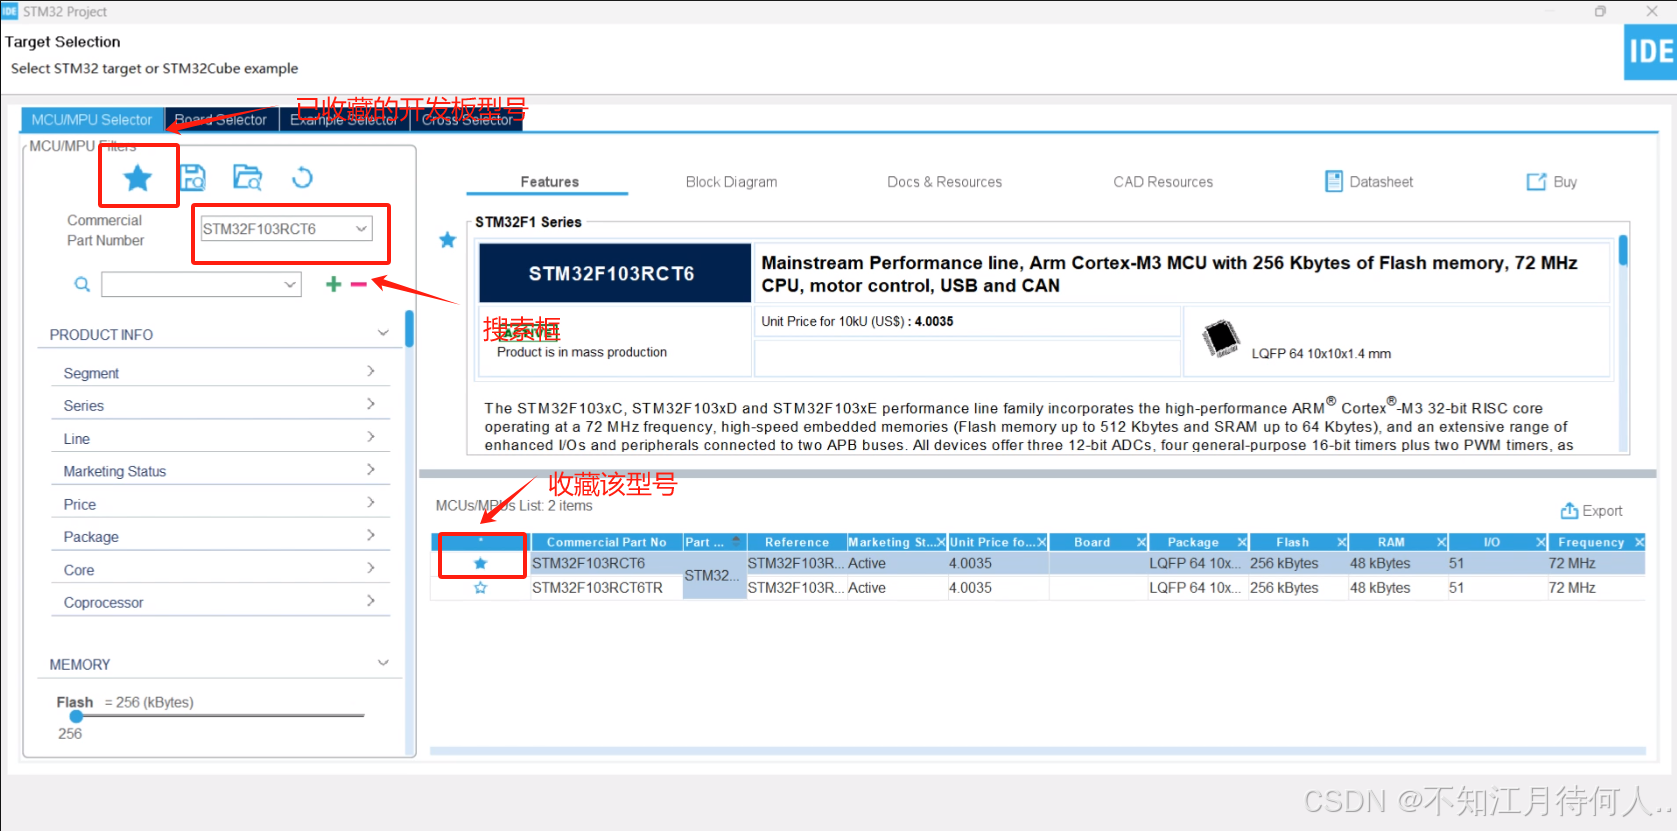Screen dimensions: 1677x831
Task: Expand the Segment filter
Action: click(371, 371)
